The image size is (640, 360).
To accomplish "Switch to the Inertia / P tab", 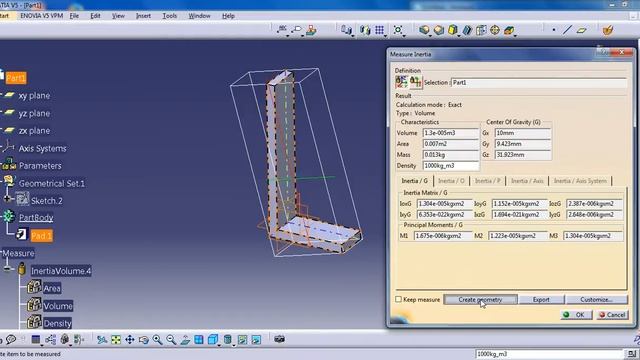I will tap(488, 181).
